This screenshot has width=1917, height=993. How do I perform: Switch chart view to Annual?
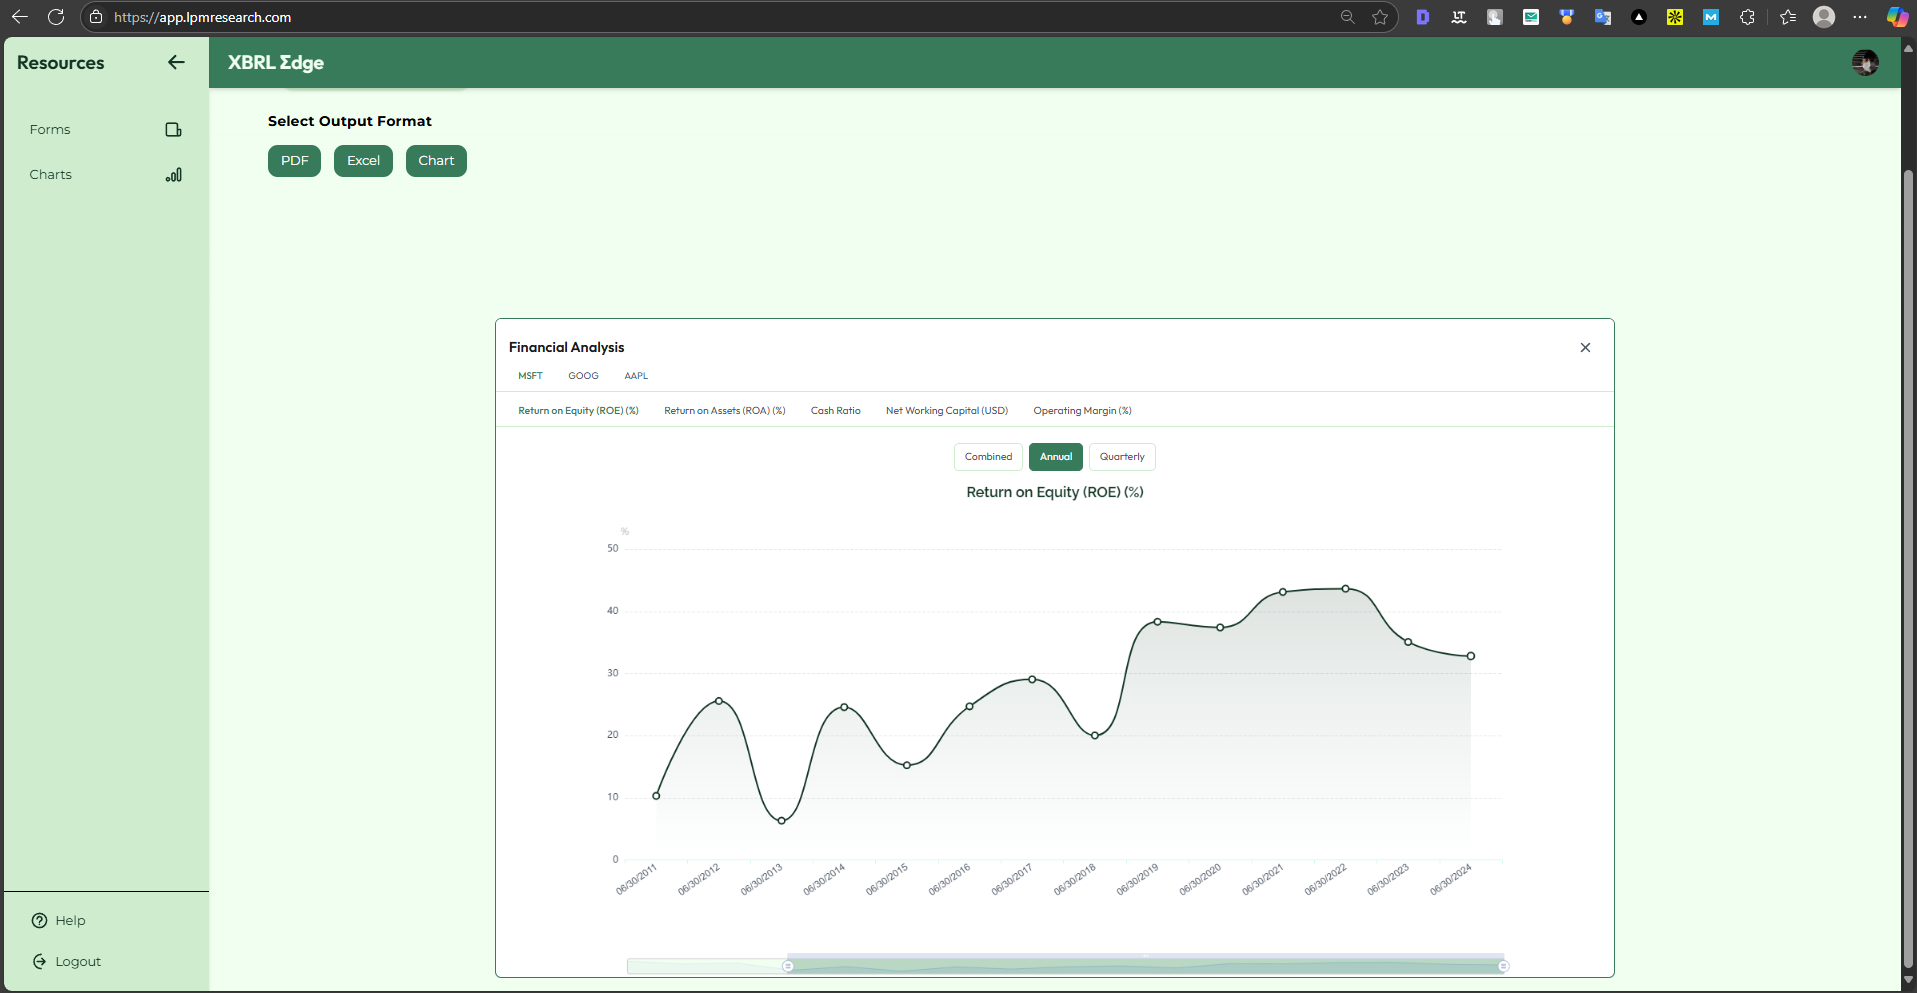click(x=1056, y=457)
